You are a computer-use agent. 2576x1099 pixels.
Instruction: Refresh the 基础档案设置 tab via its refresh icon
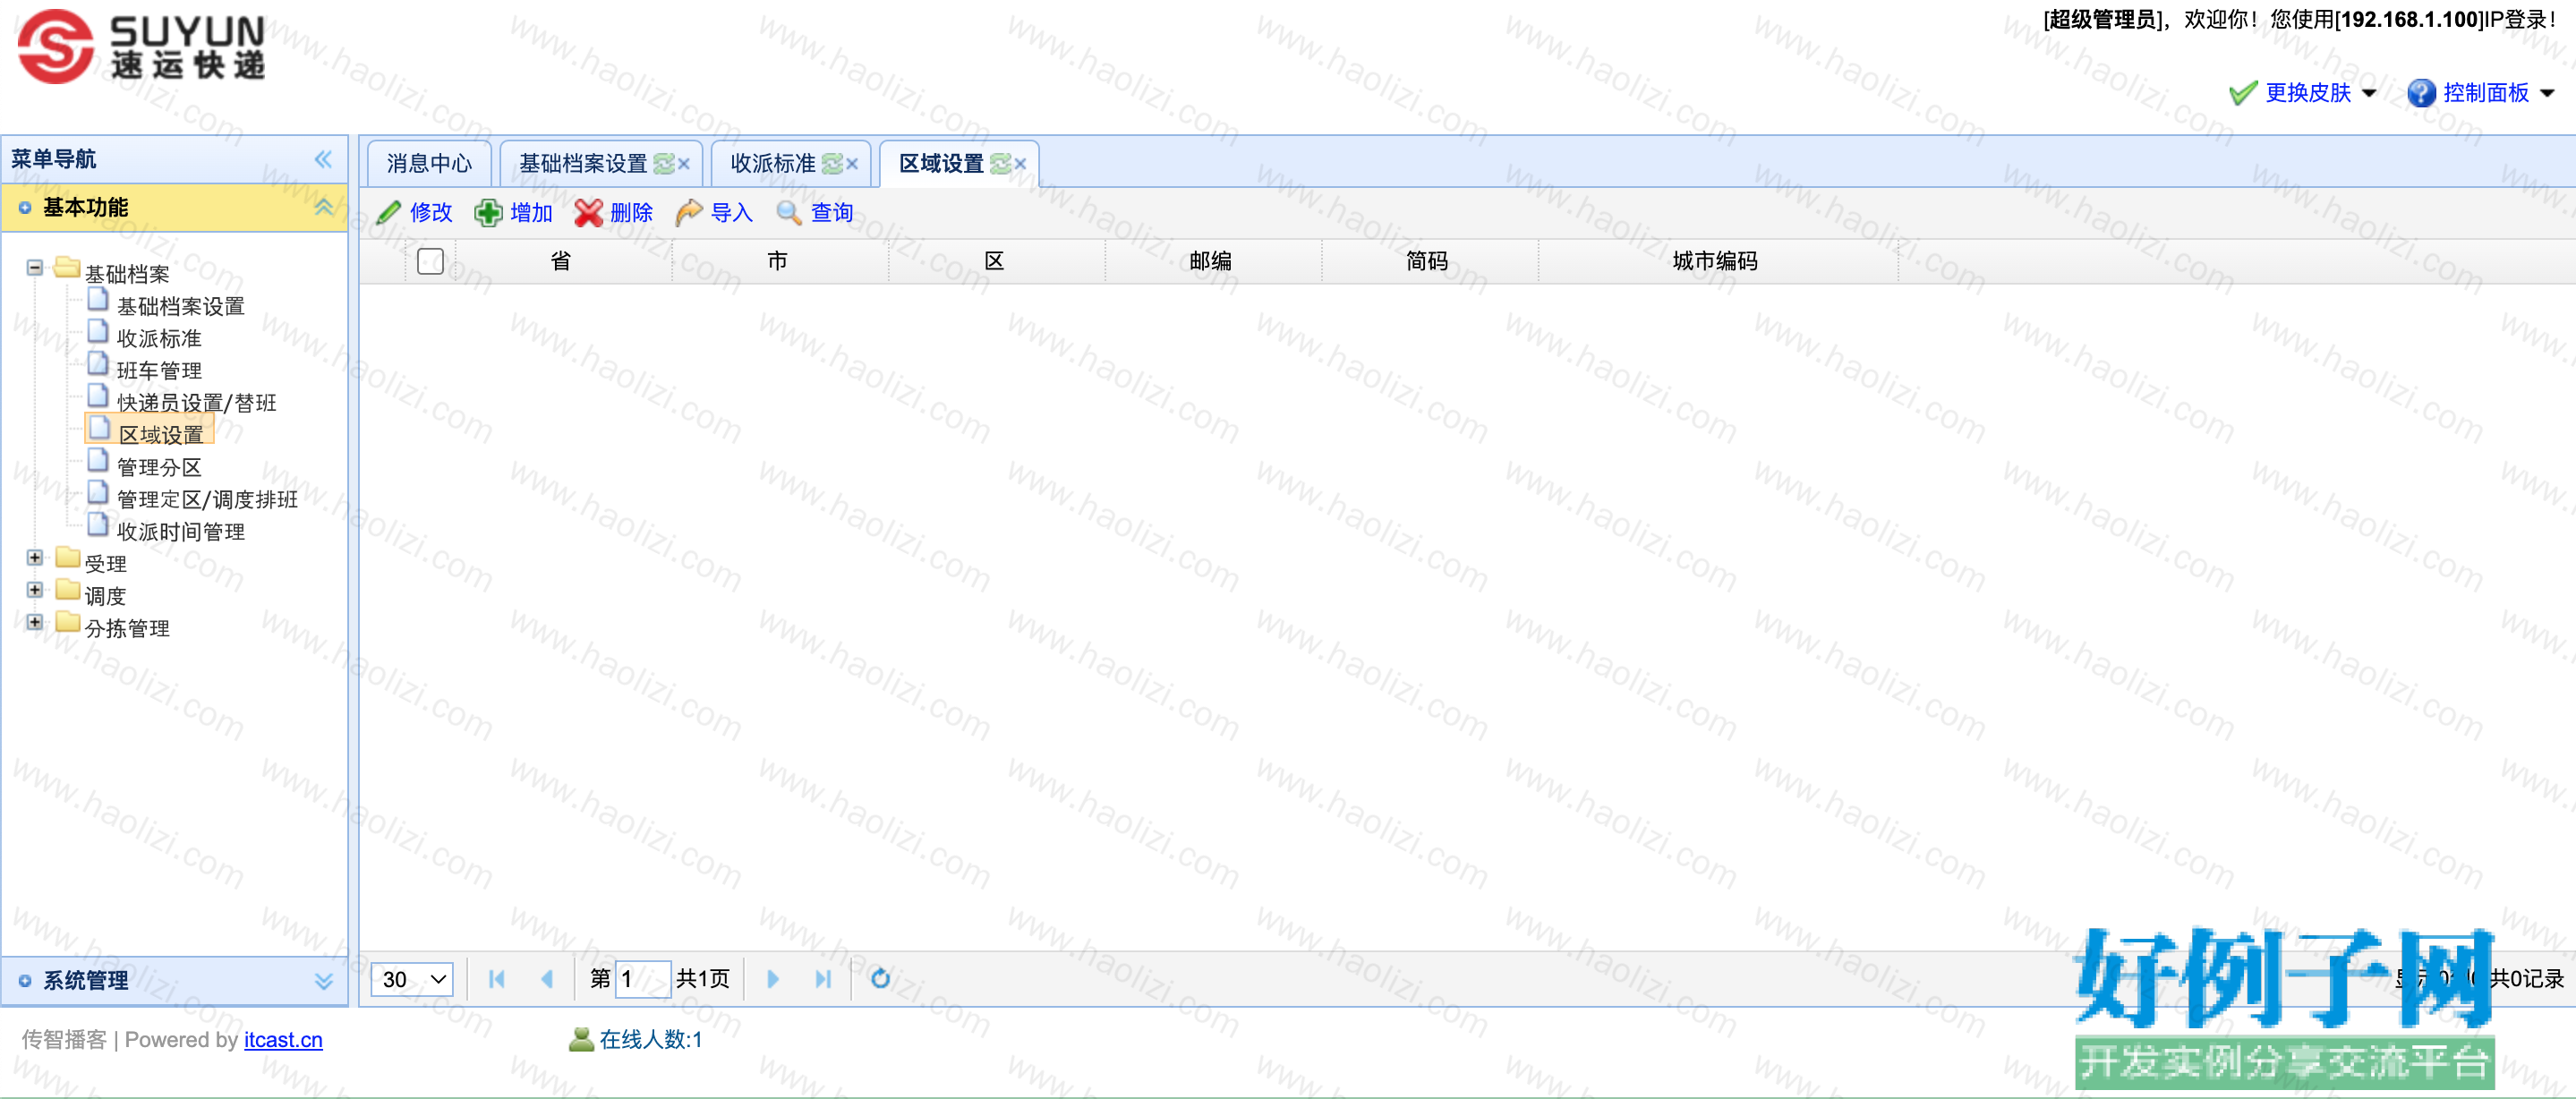[x=664, y=164]
